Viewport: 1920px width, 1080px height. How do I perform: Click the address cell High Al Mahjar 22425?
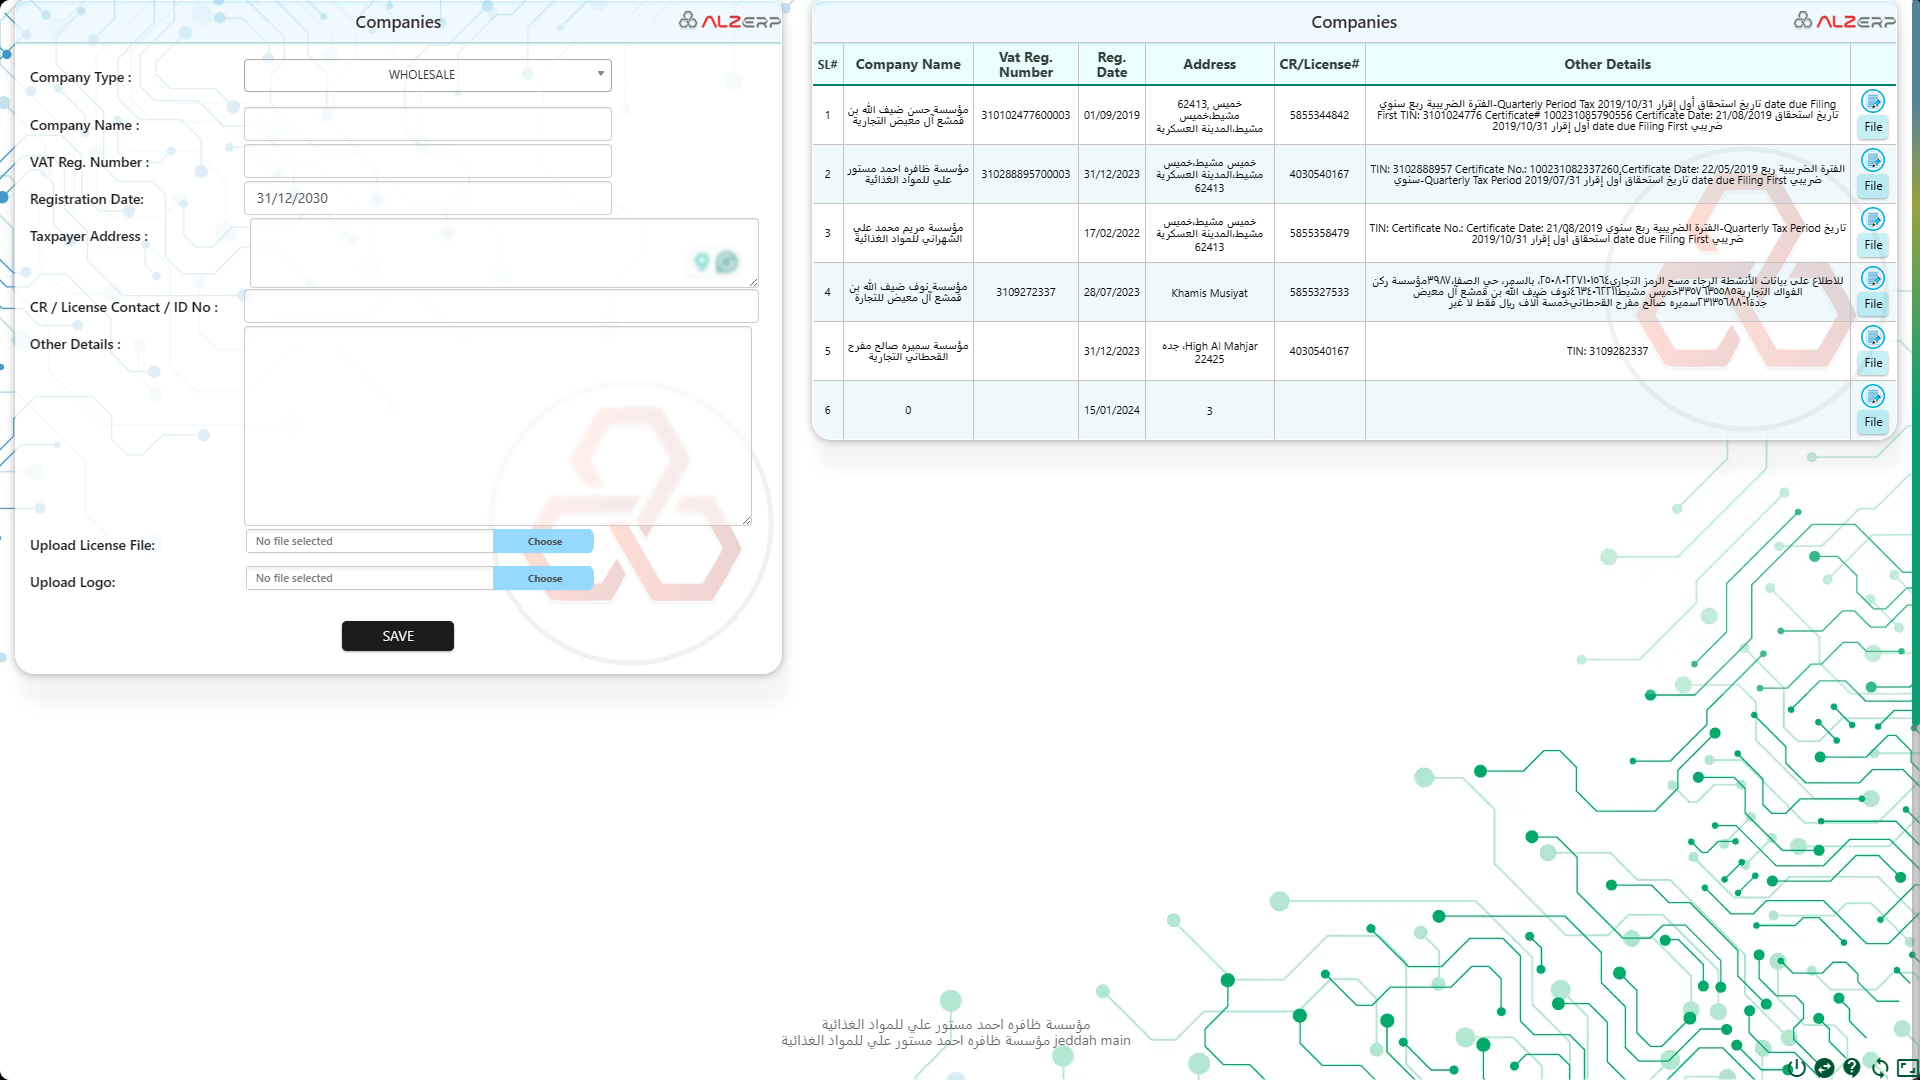coord(1210,352)
